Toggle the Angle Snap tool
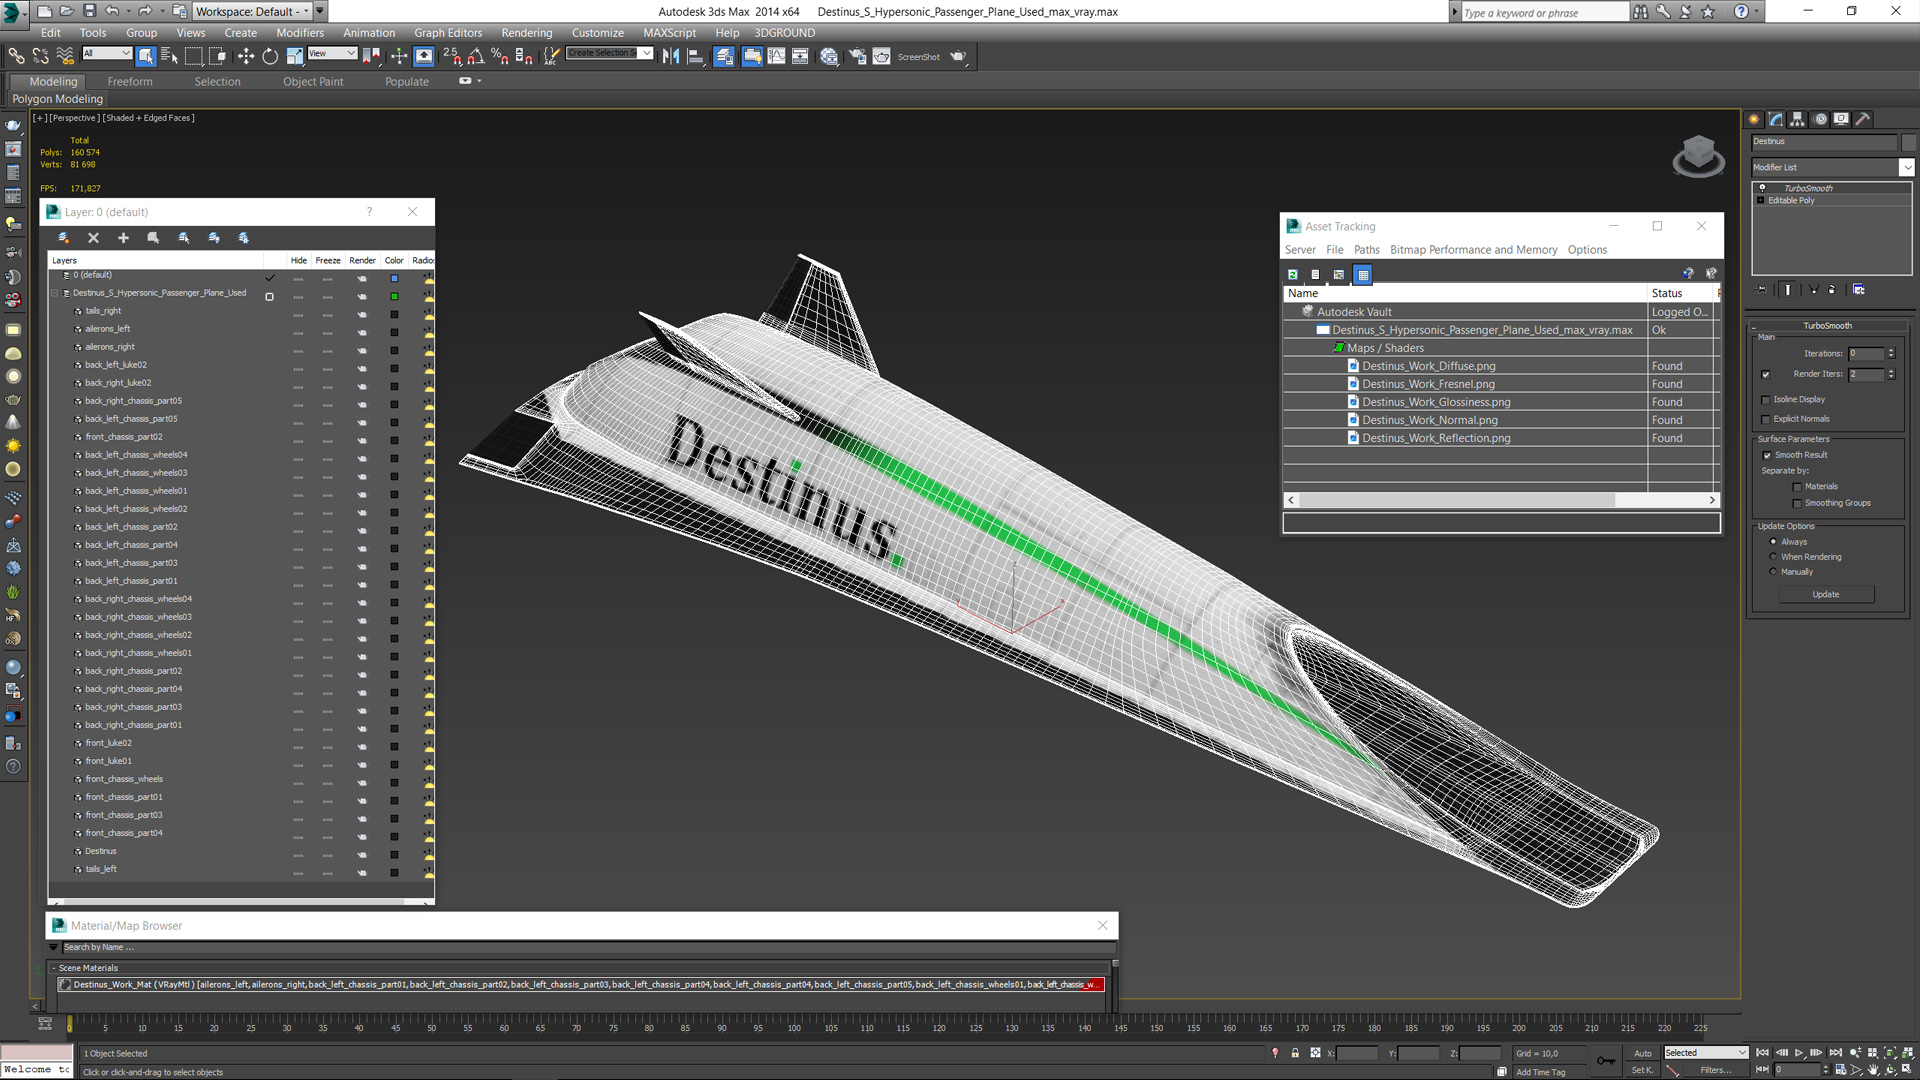This screenshot has width=1920, height=1080. point(476,56)
